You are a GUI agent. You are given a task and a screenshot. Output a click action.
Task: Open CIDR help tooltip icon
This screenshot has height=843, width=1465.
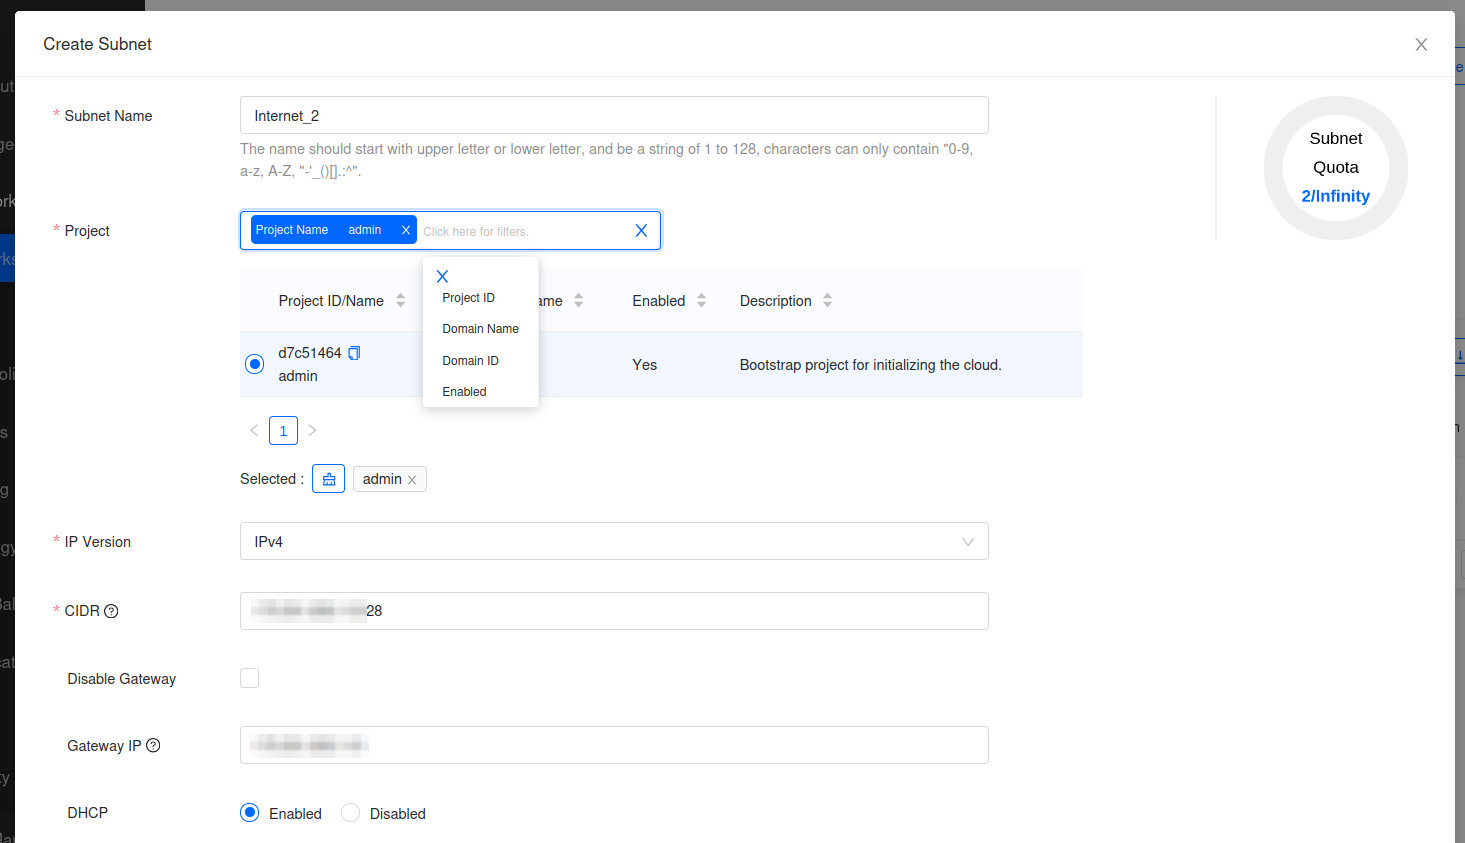click(x=111, y=611)
